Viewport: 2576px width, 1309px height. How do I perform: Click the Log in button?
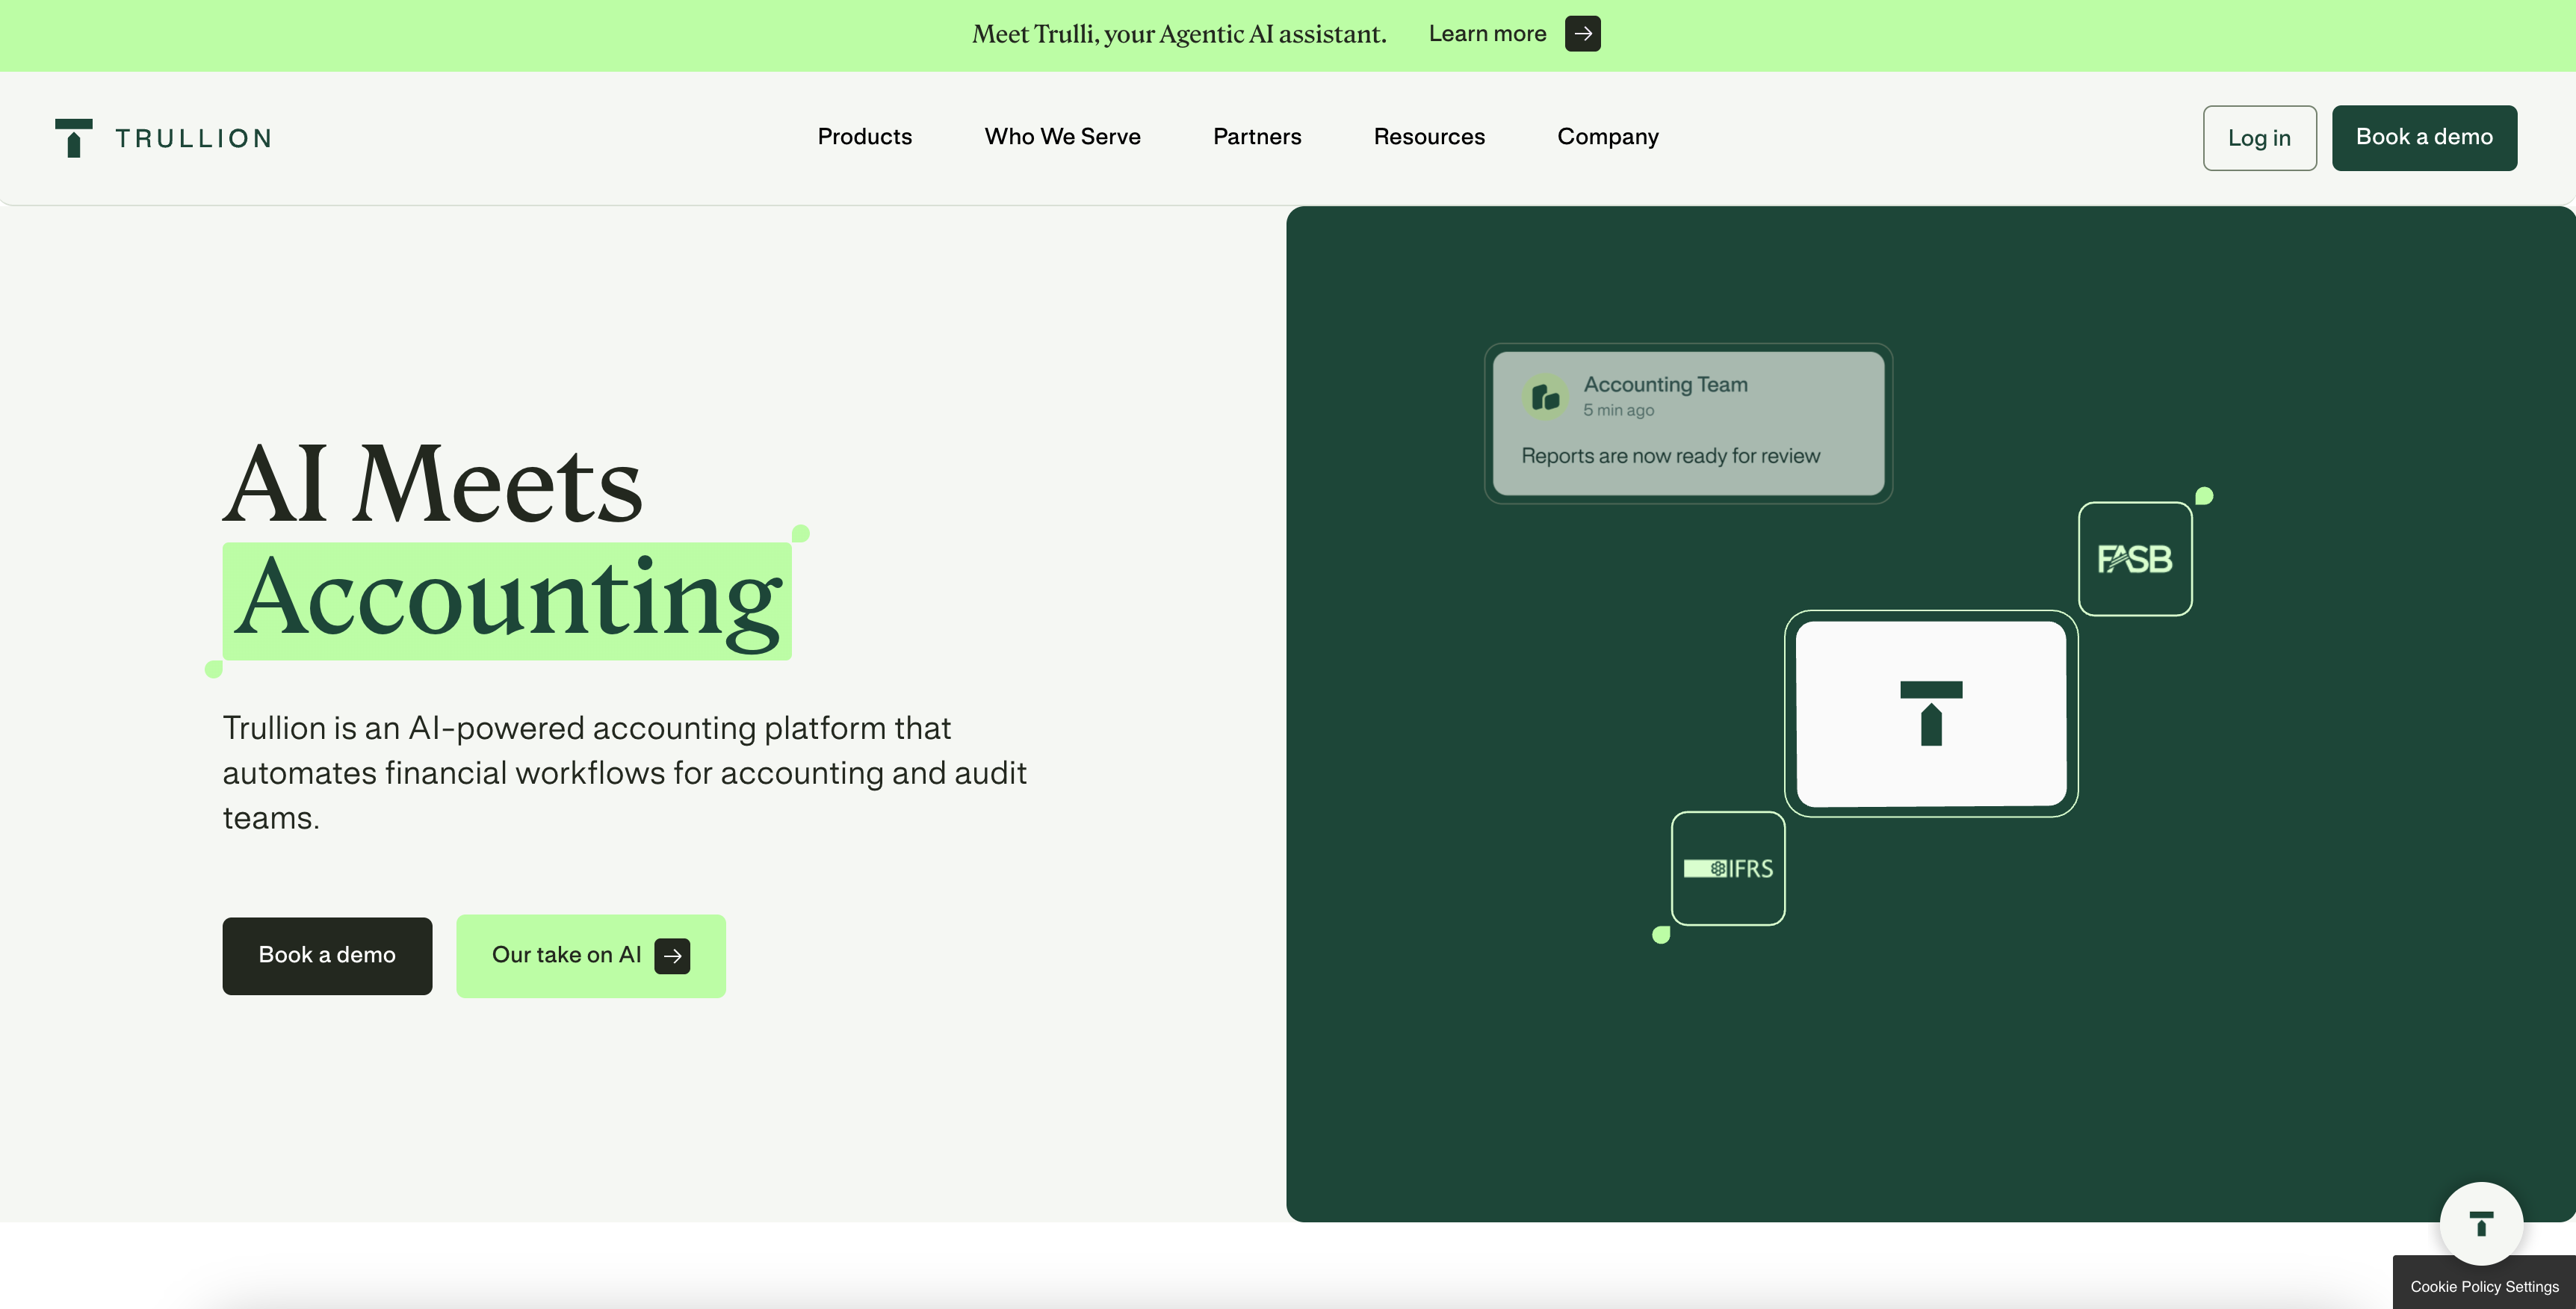click(x=2259, y=137)
